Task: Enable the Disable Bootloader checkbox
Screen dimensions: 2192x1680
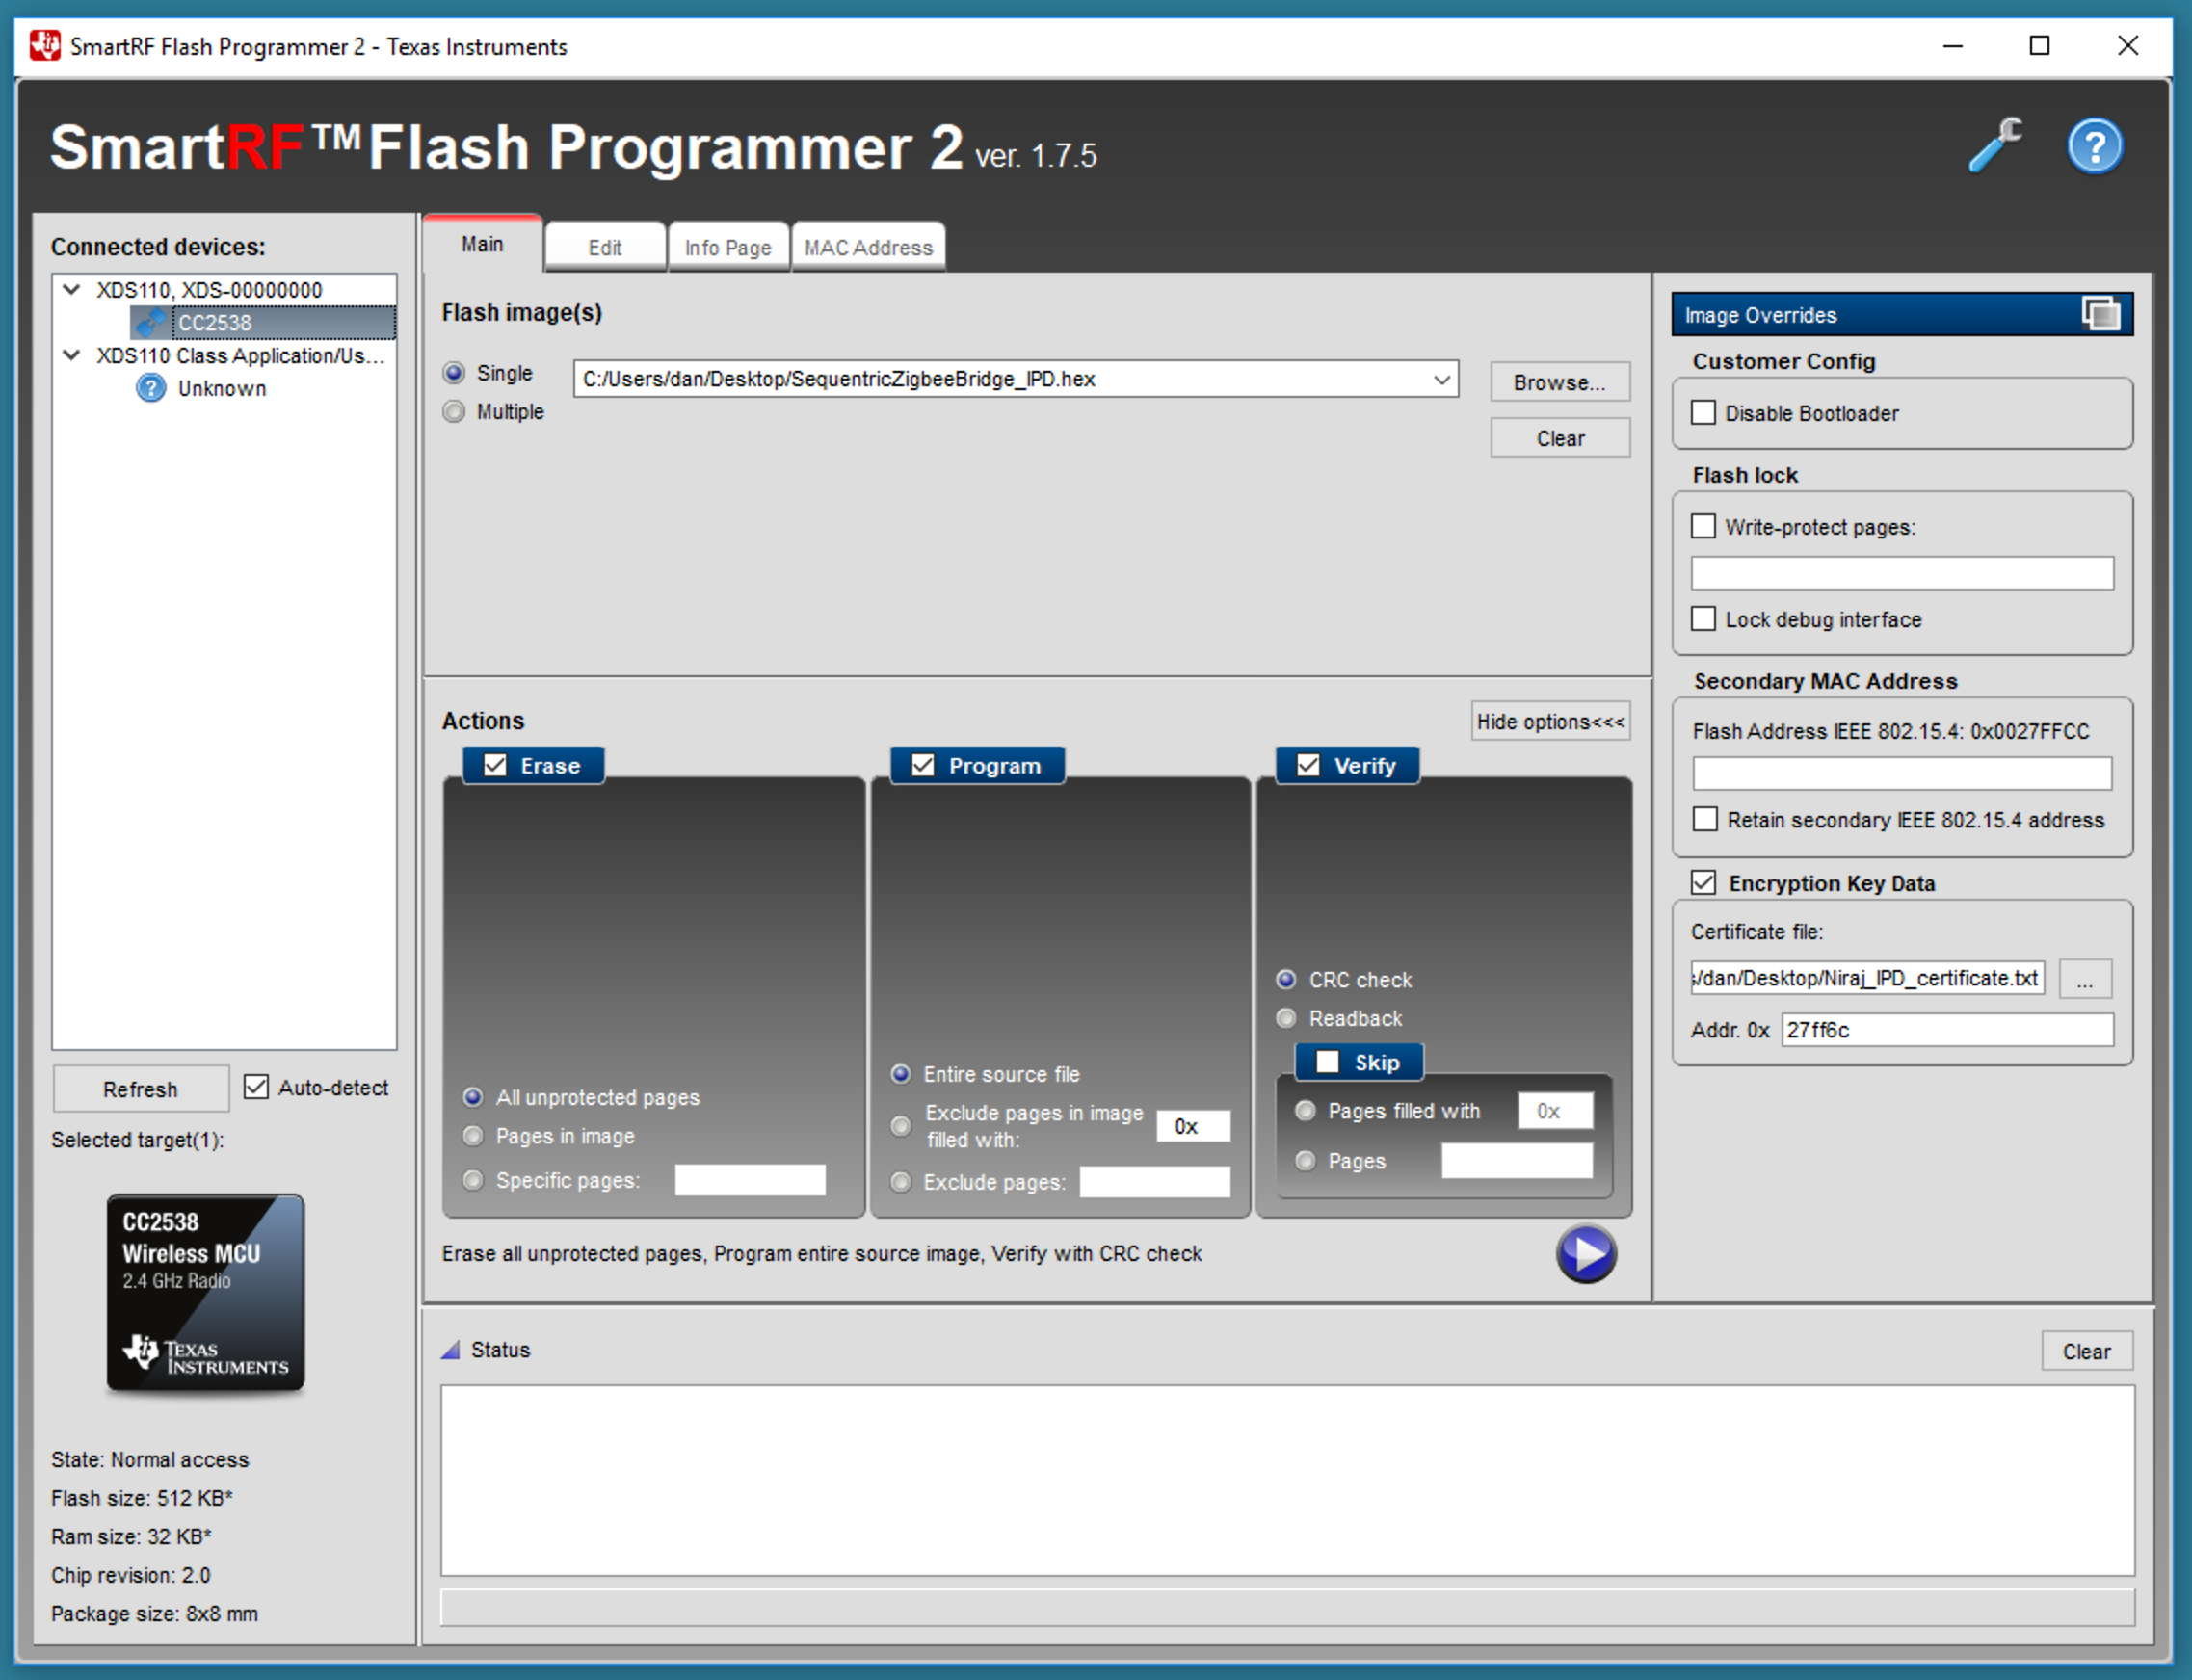Action: click(1703, 413)
